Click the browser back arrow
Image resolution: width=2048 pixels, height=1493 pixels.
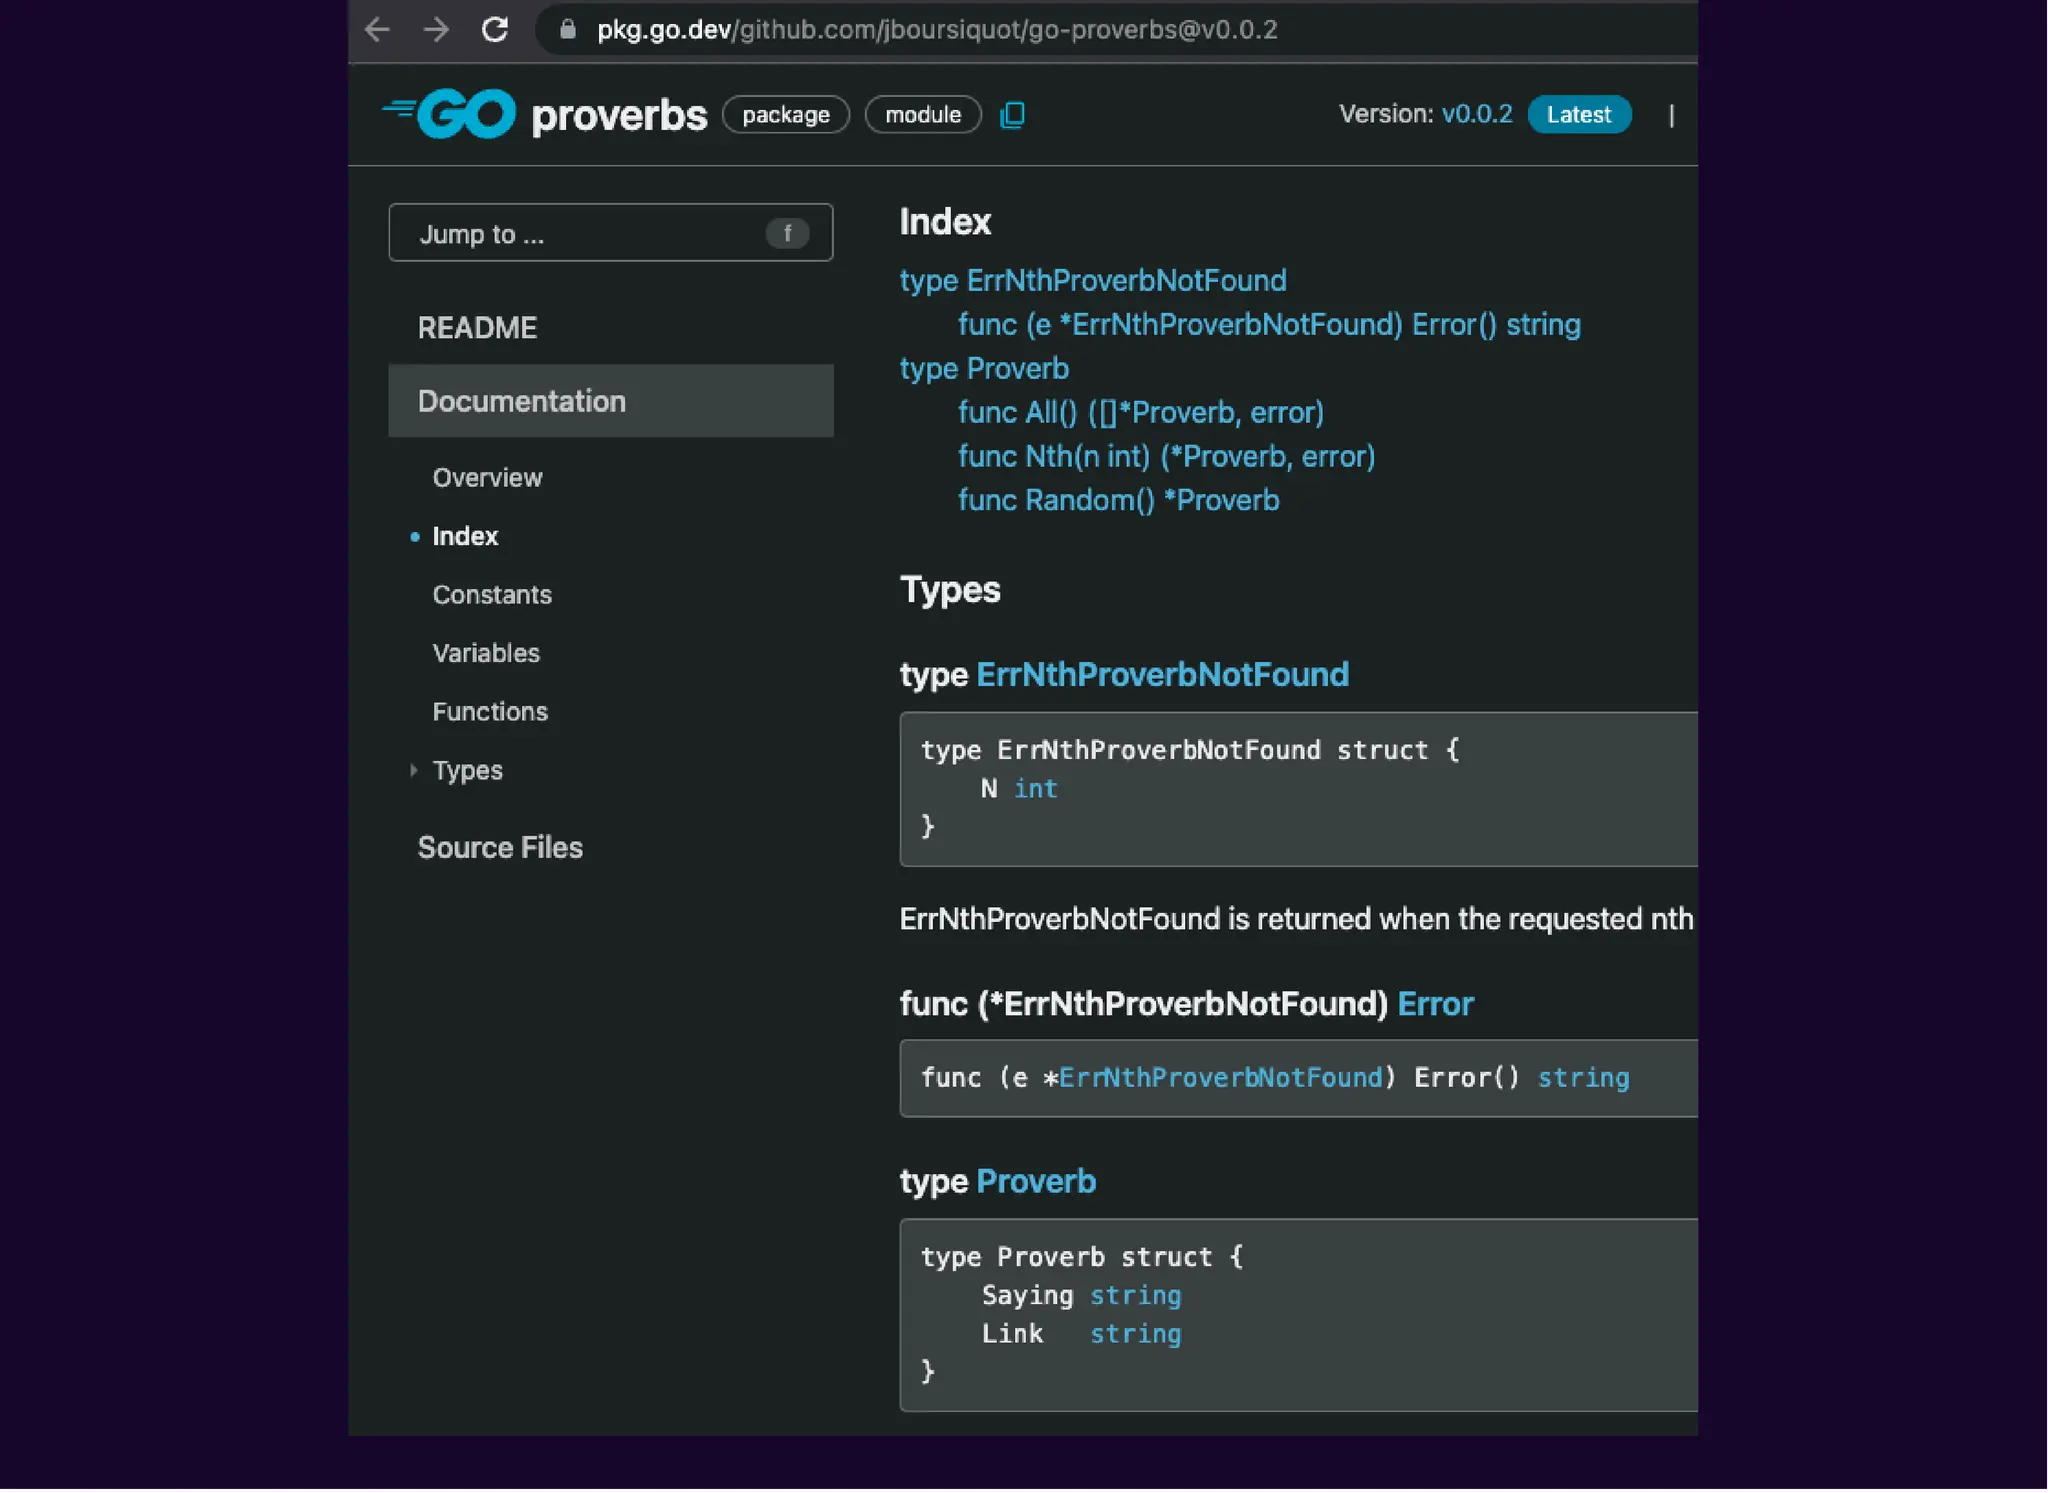tap(377, 29)
